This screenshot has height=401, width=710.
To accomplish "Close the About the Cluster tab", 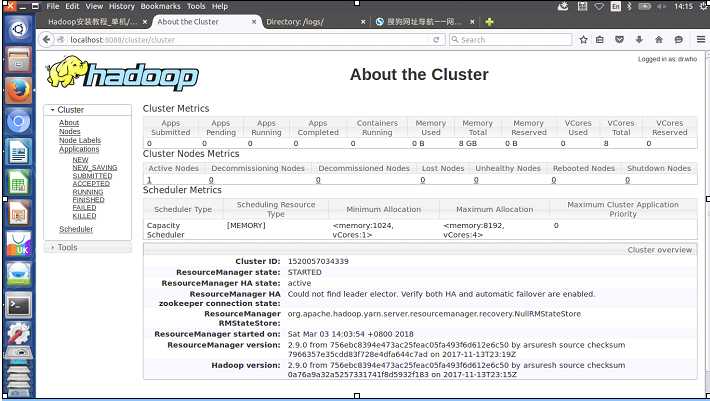I will (x=254, y=22).
